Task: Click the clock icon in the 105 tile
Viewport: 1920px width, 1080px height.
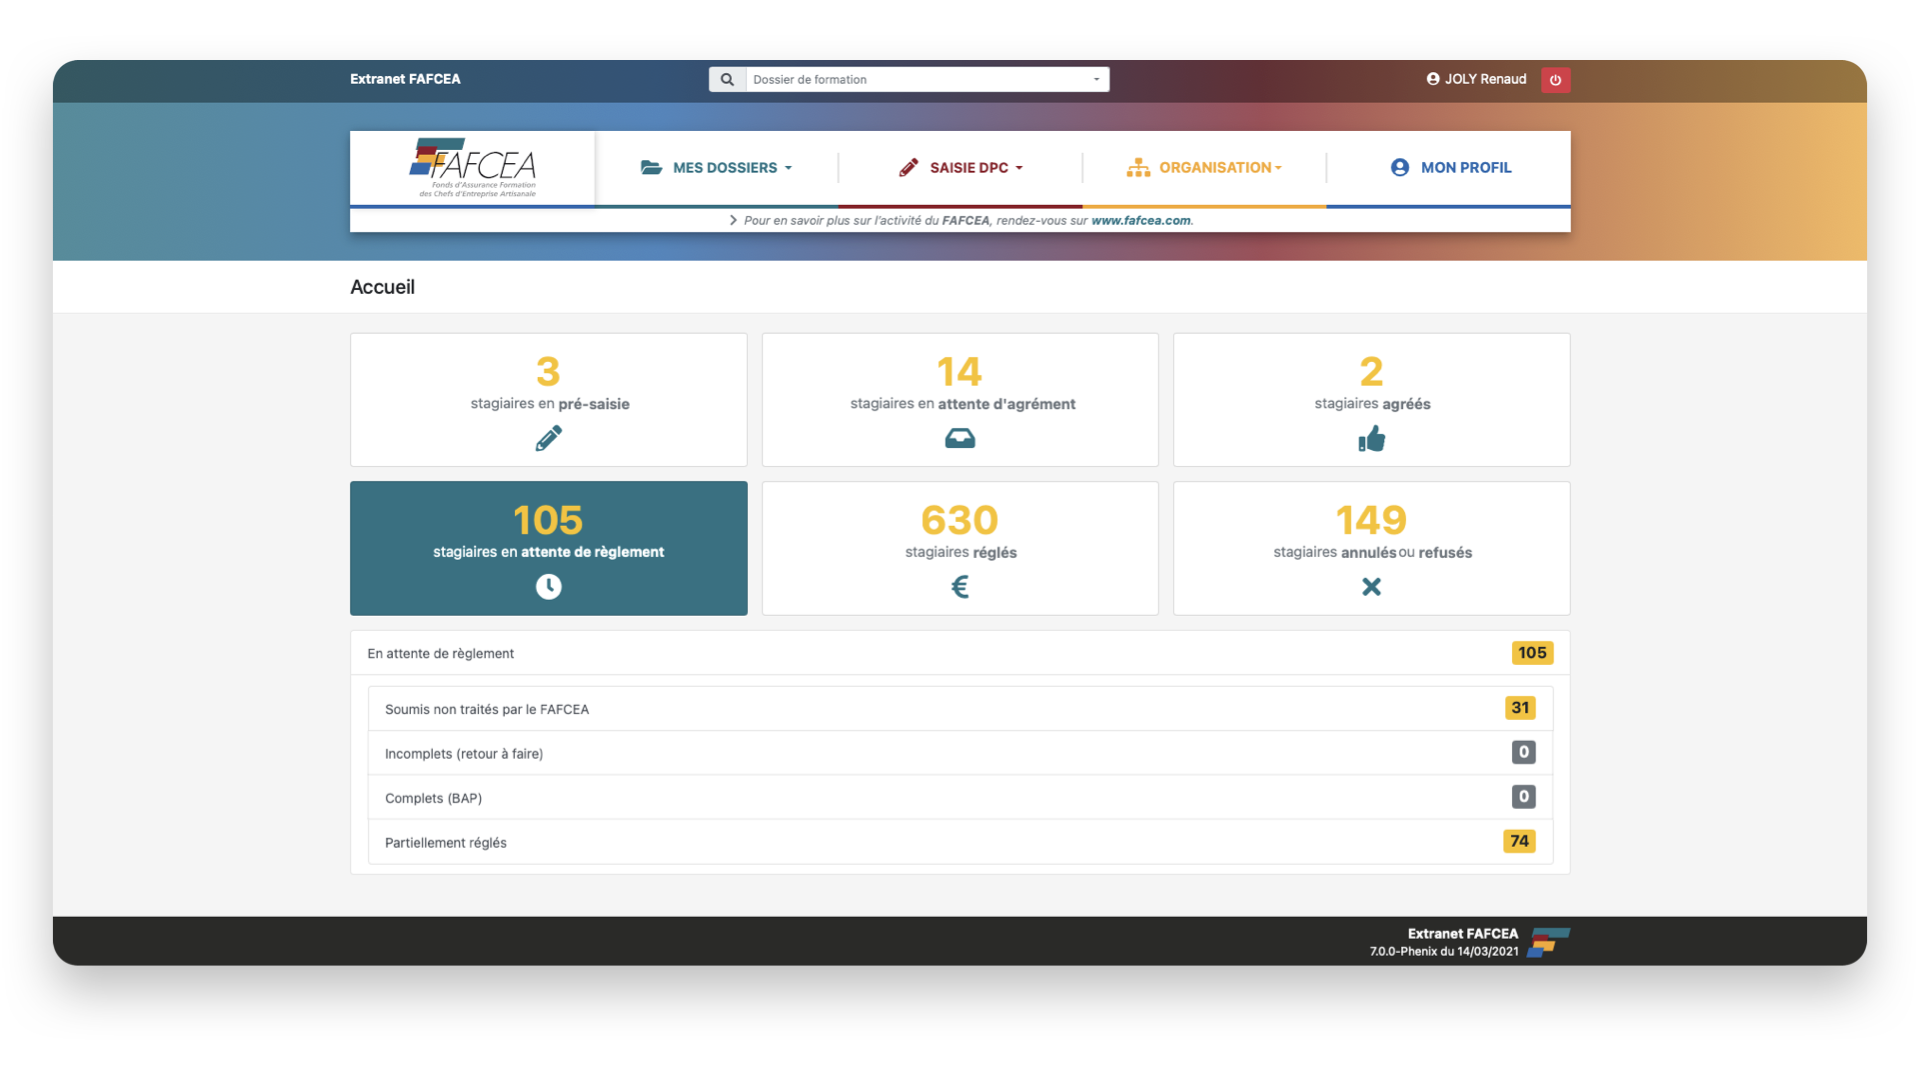Action: pos(548,587)
